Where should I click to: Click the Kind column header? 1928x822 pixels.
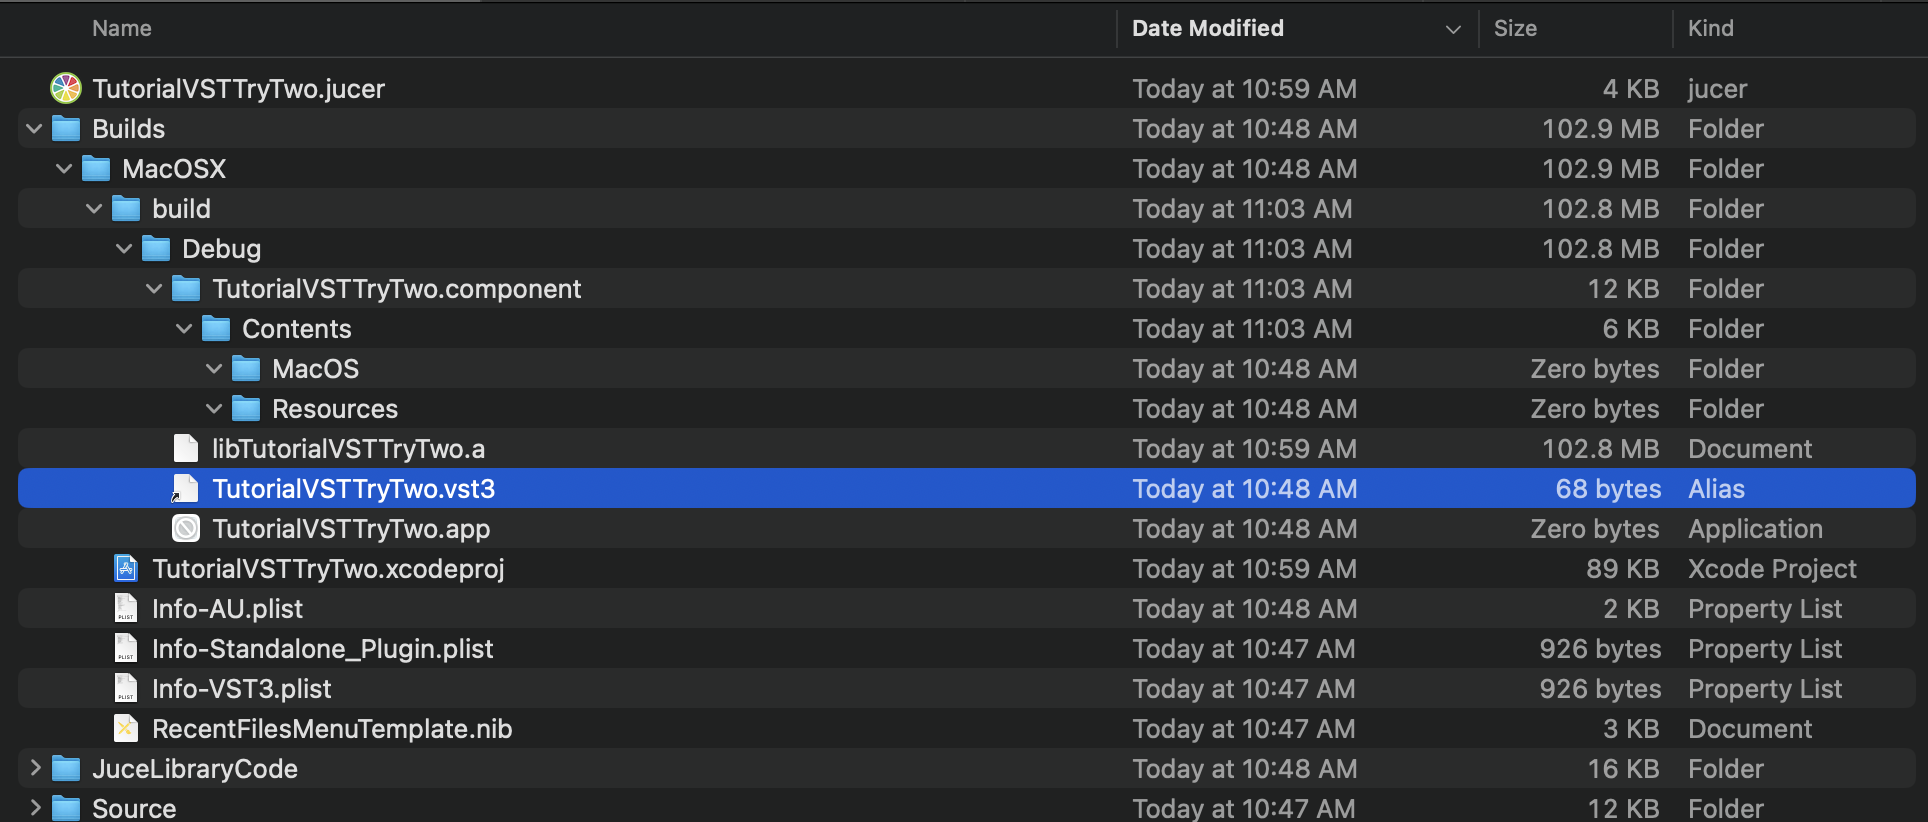pos(1710,28)
